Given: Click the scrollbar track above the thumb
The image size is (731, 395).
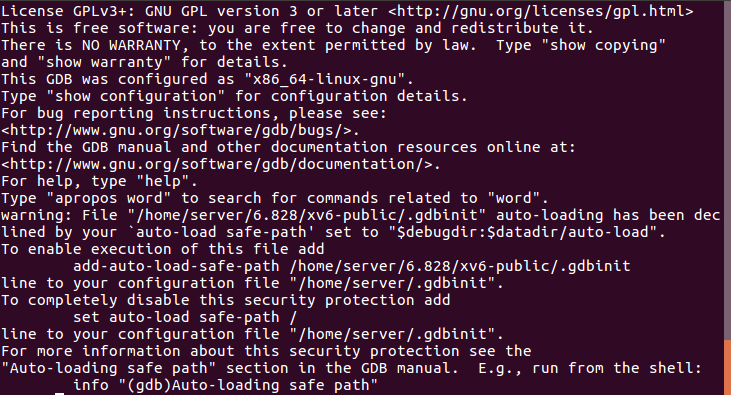Looking at the screenshot, I should pos(727,170).
